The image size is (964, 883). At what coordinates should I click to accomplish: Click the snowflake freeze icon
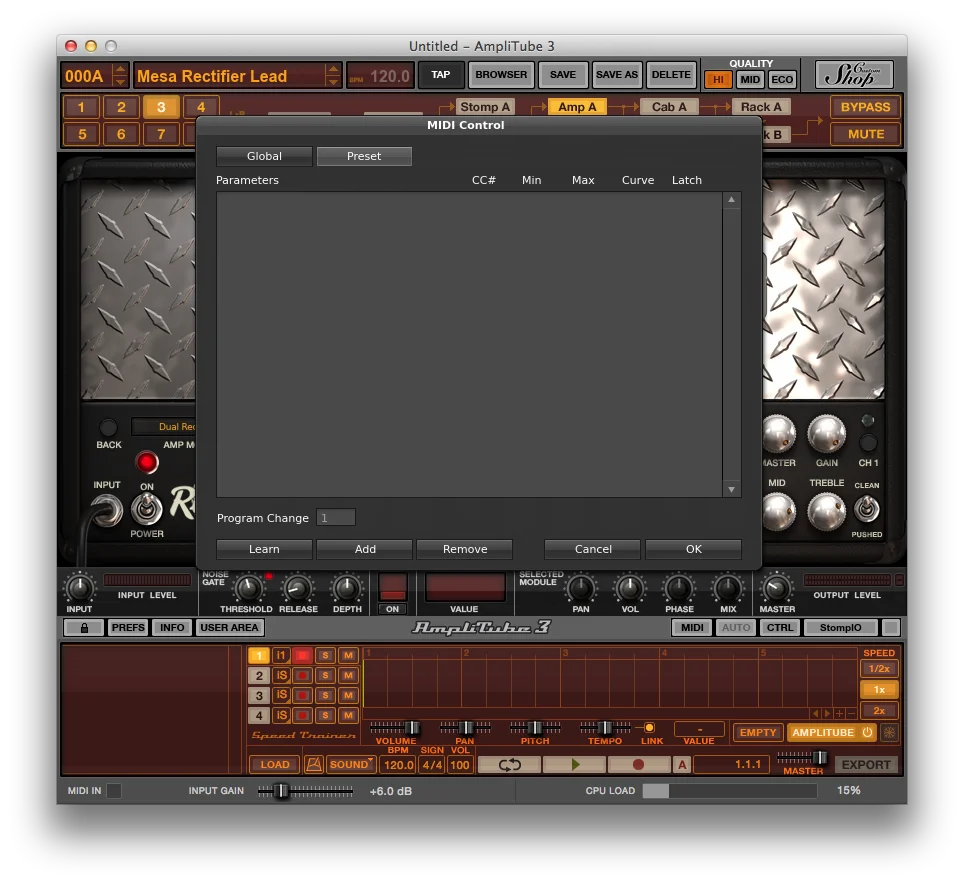[888, 733]
